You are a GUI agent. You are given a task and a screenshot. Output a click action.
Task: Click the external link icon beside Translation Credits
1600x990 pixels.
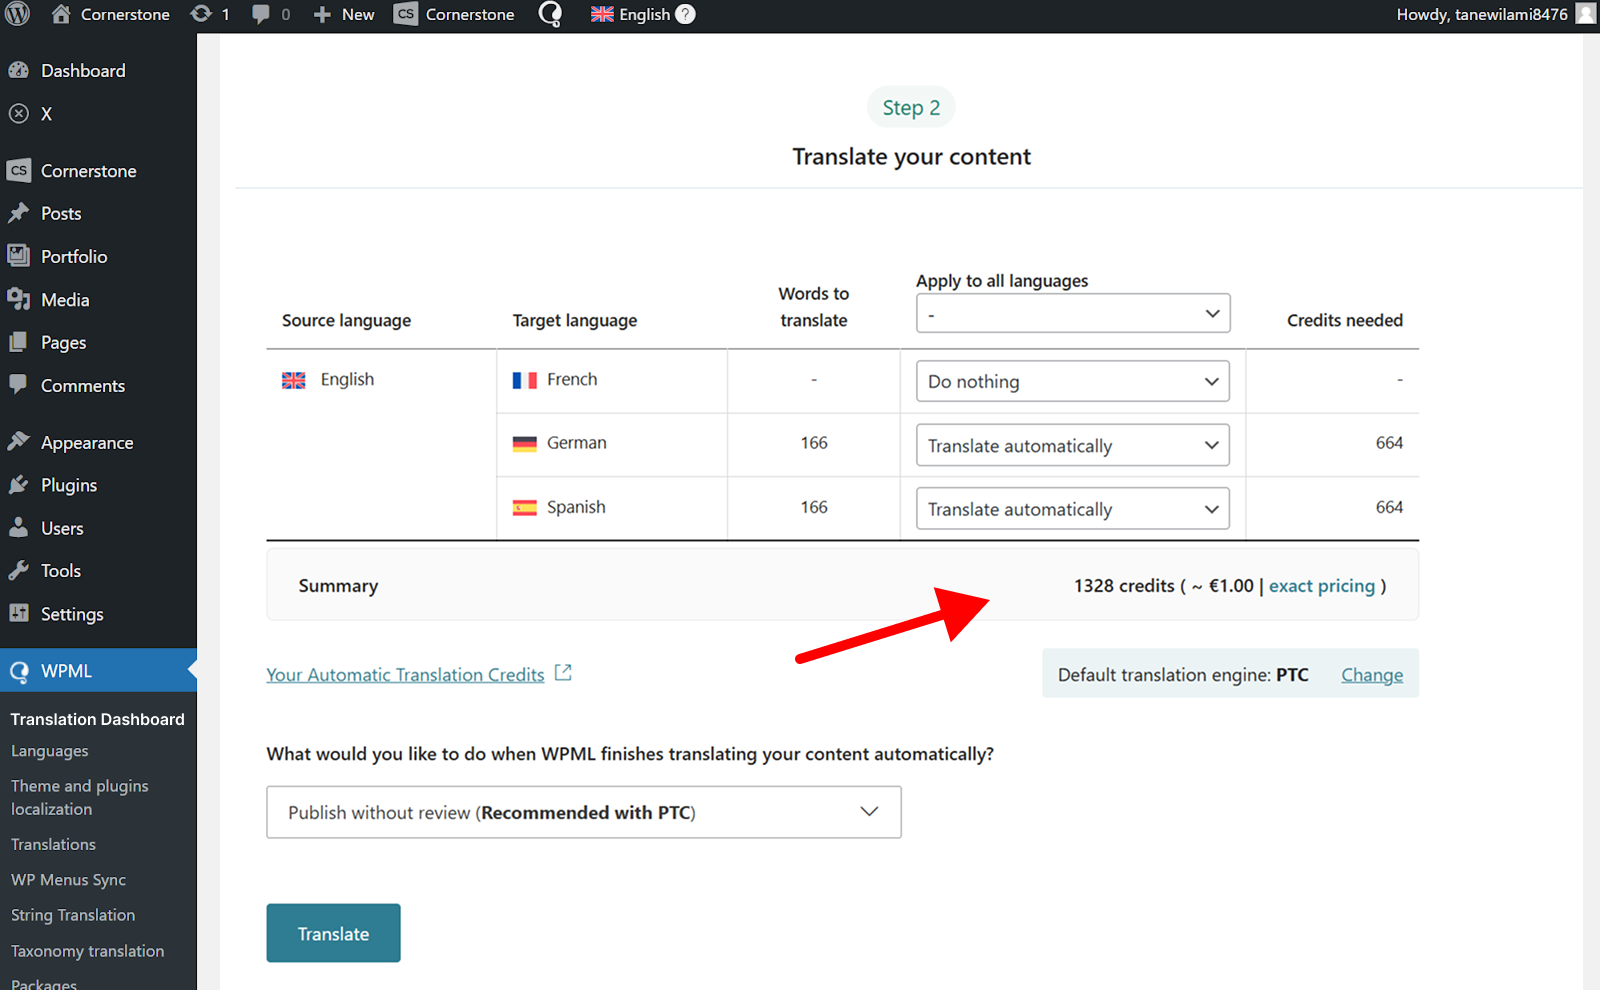pyautogui.click(x=564, y=672)
